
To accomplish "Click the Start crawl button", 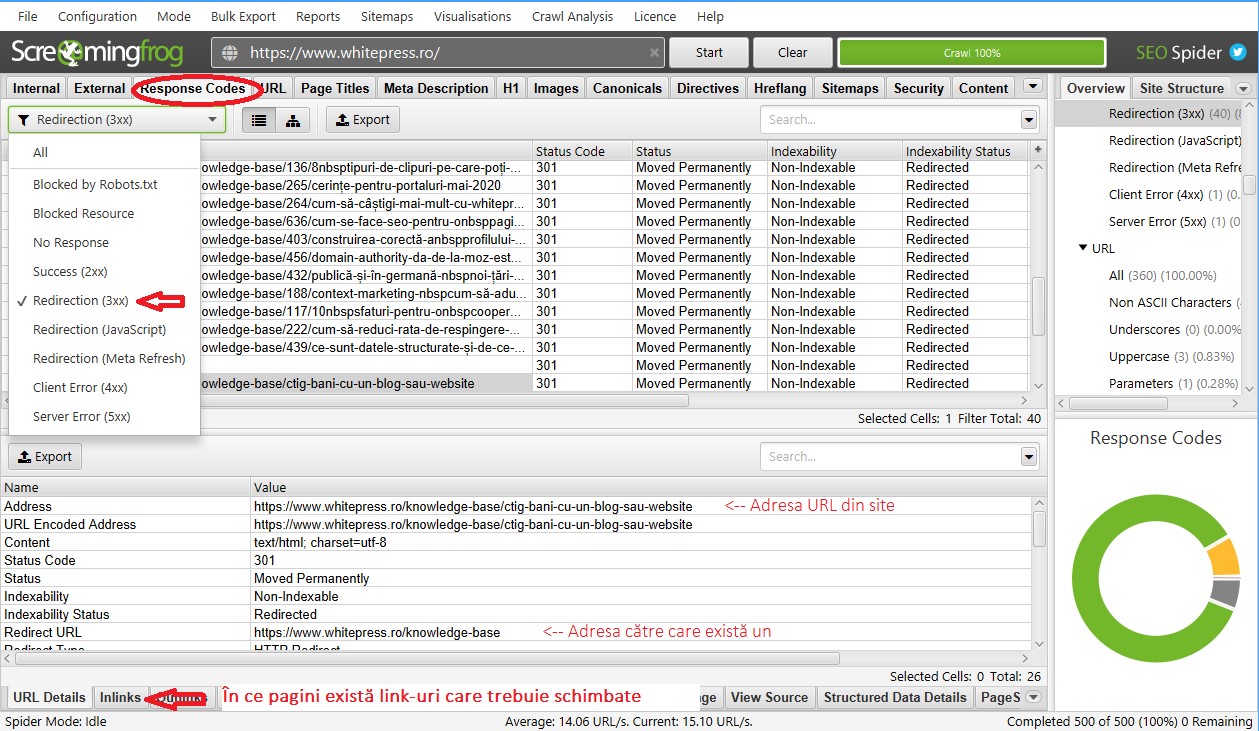I will coord(709,53).
